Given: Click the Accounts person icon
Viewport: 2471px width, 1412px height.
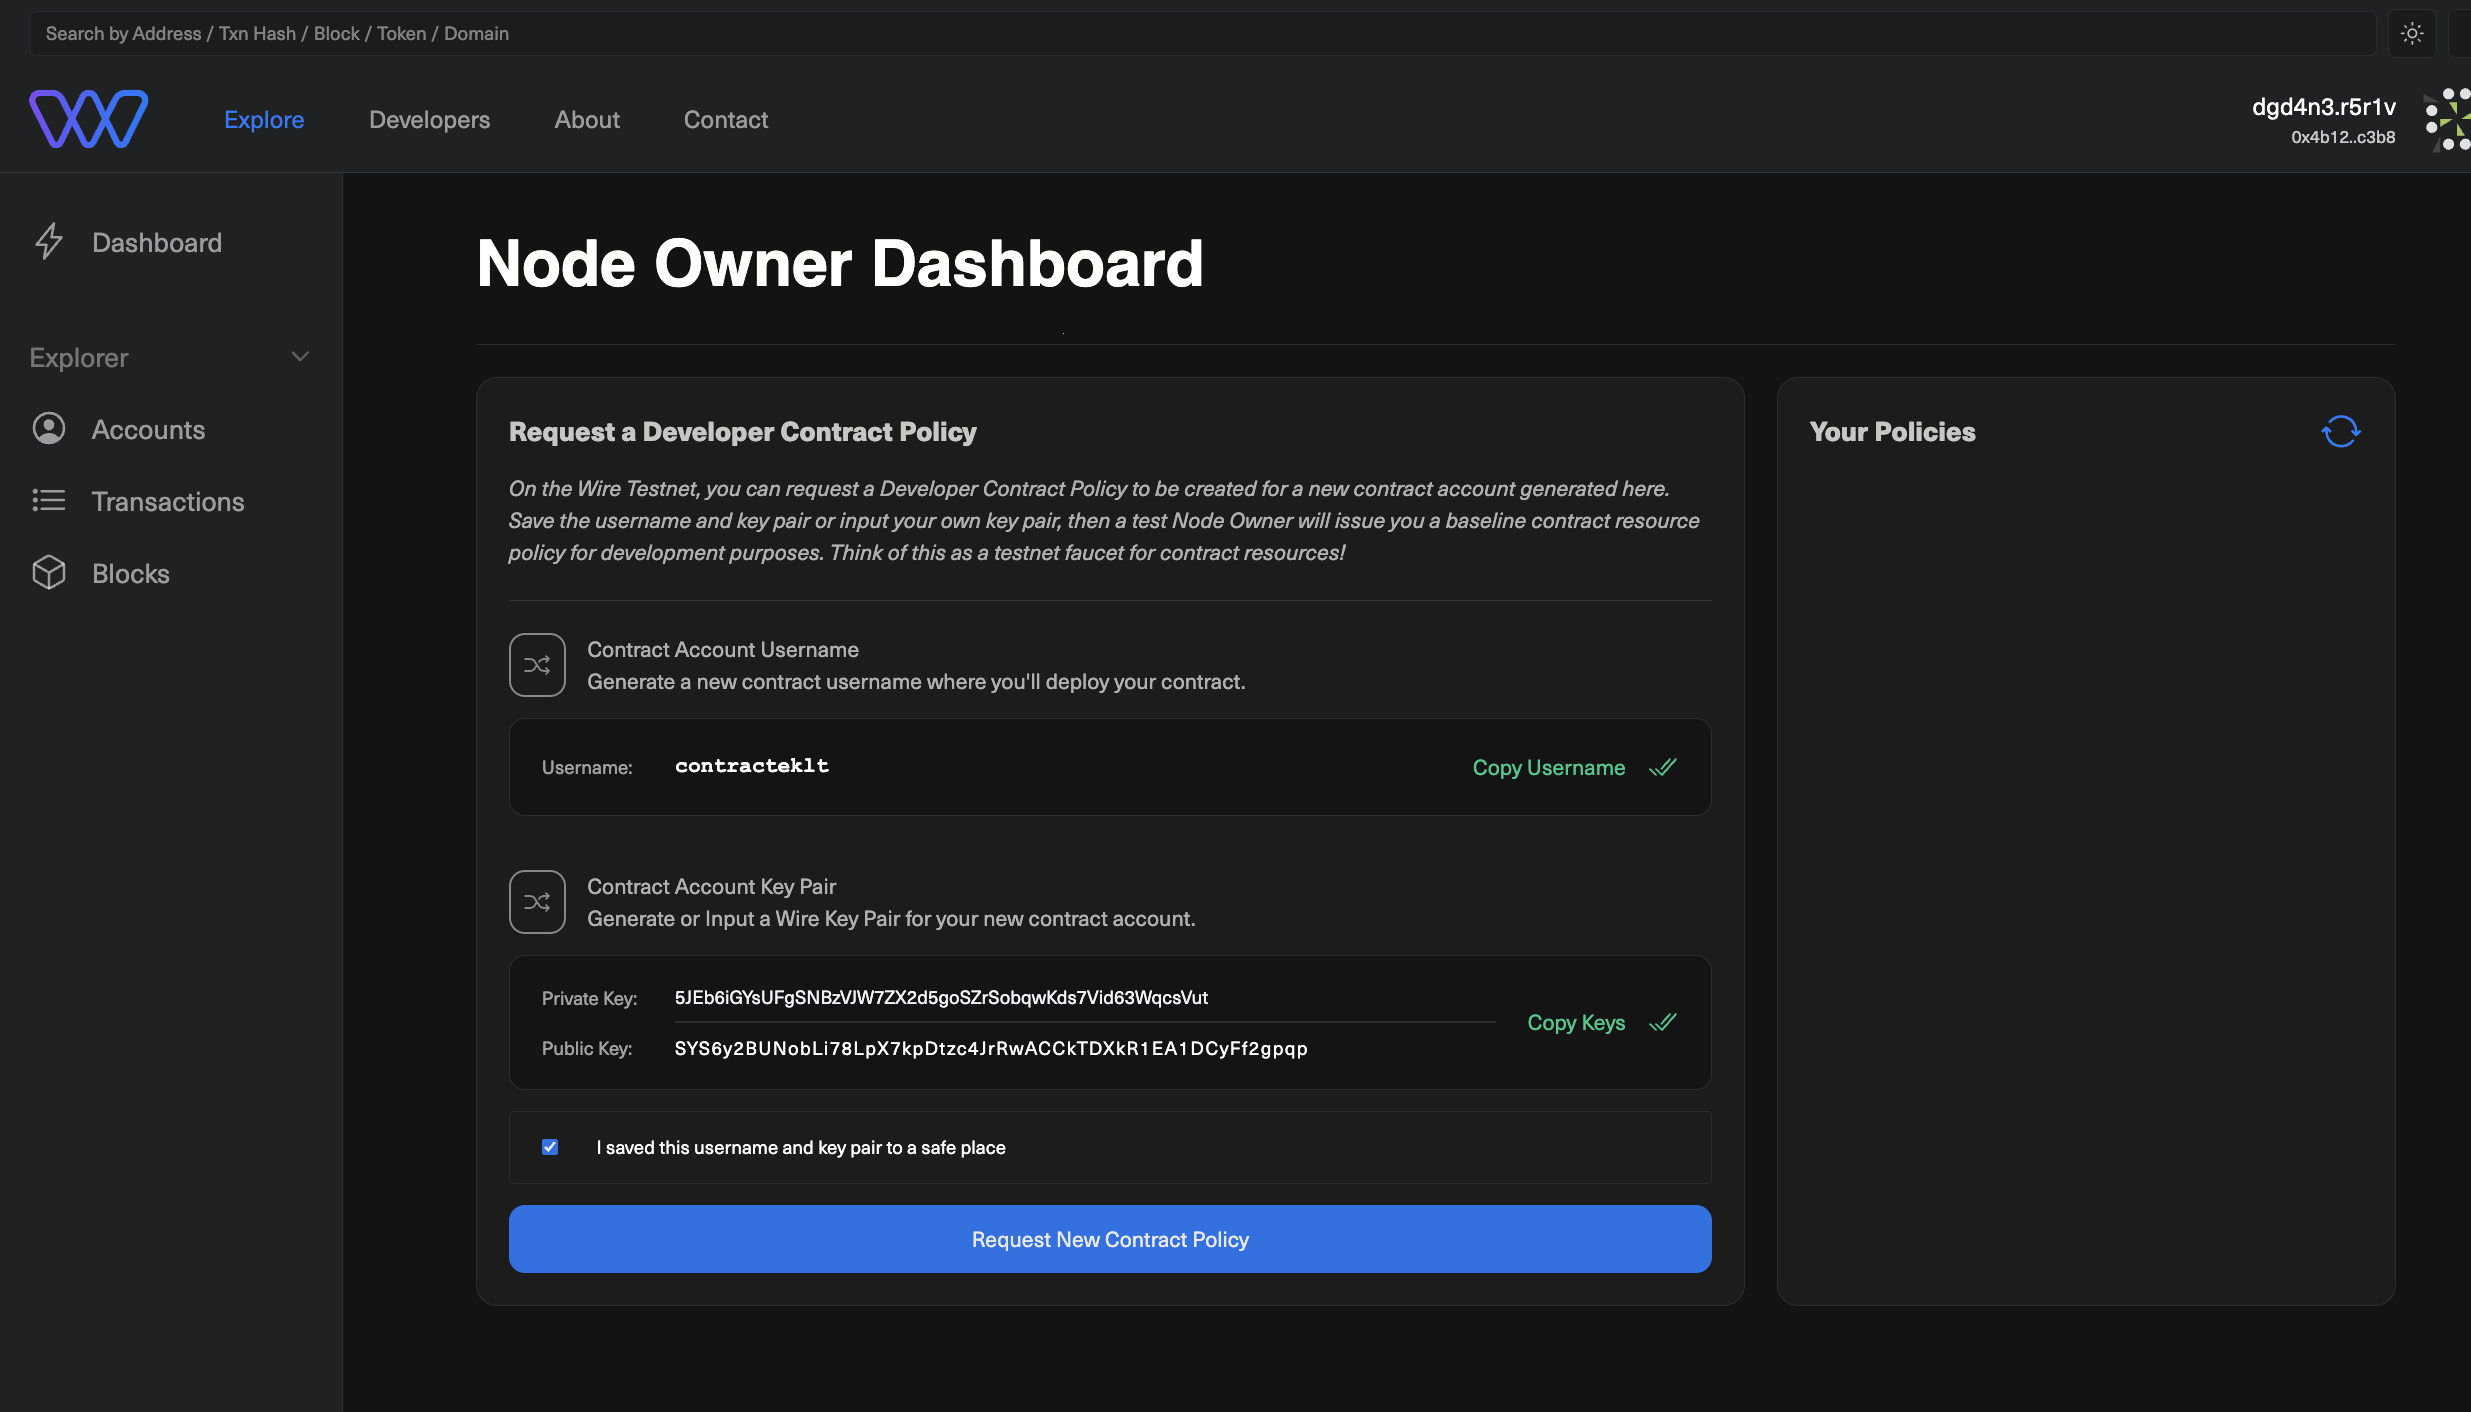Looking at the screenshot, I should [x=48, y=429].
